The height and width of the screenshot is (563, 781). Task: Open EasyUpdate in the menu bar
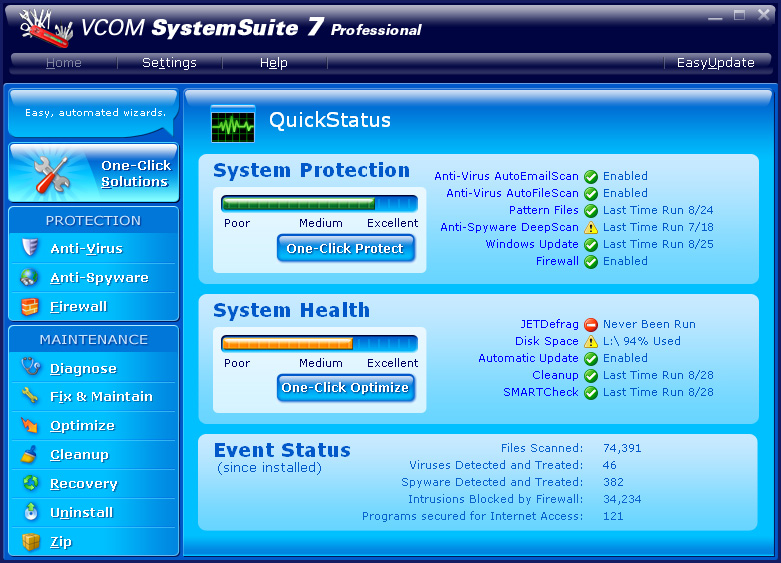[715, 63]
